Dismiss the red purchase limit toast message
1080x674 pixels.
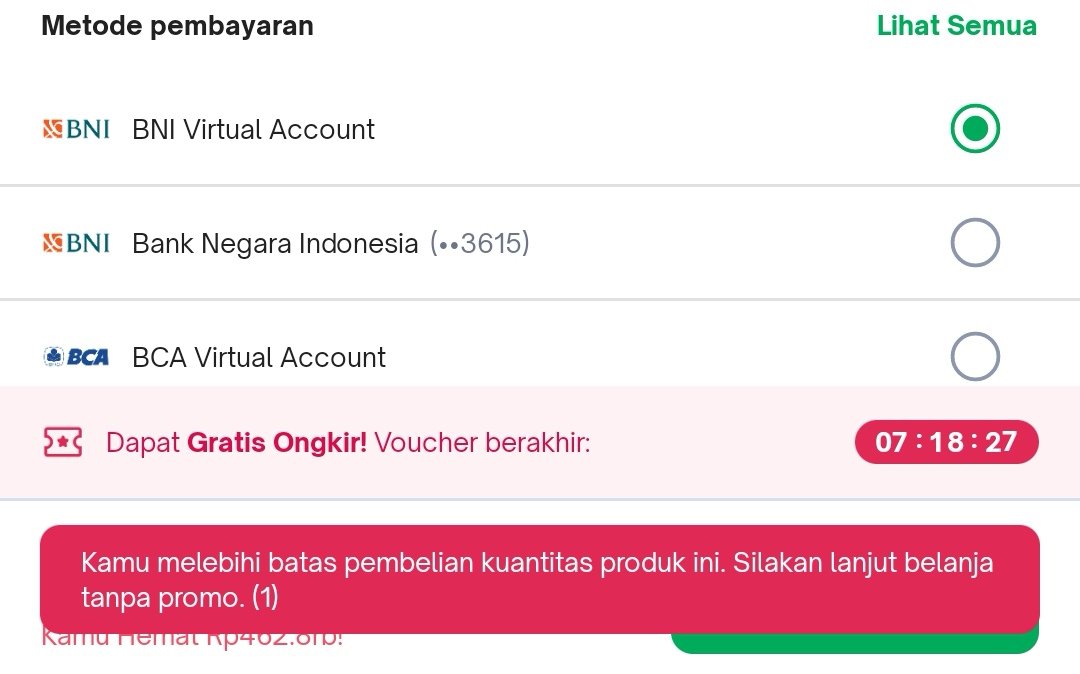[x=539, y=579]
